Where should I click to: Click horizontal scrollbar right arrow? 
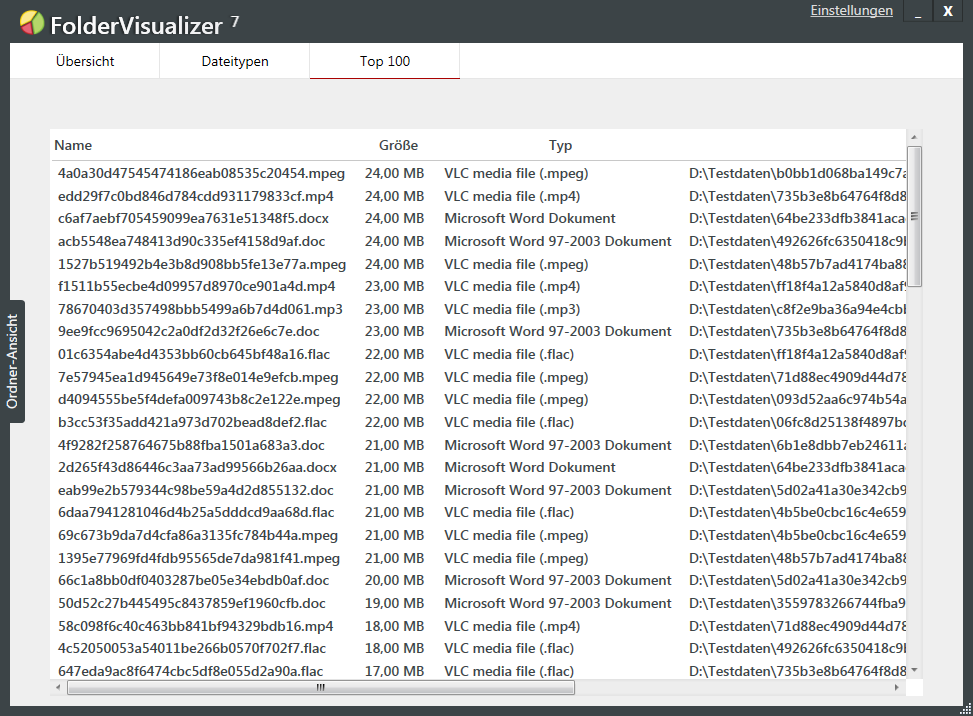pyautogui.click(x=898, y=688)
